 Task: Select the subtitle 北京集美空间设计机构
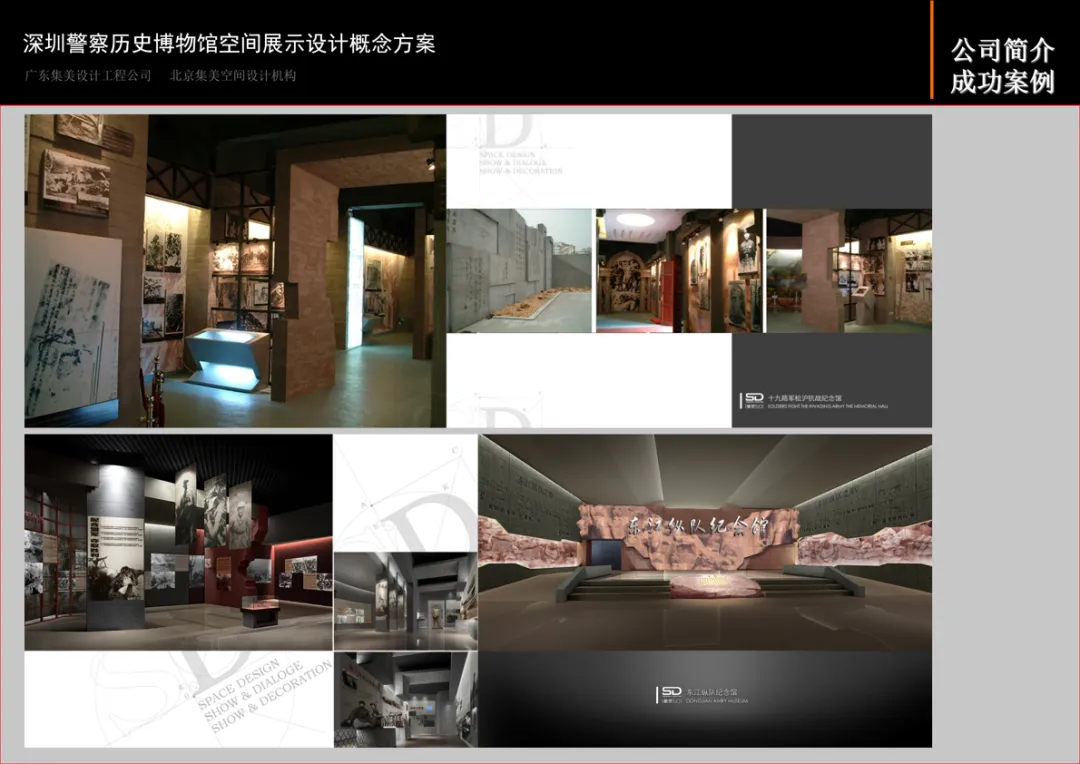[233, 76]
